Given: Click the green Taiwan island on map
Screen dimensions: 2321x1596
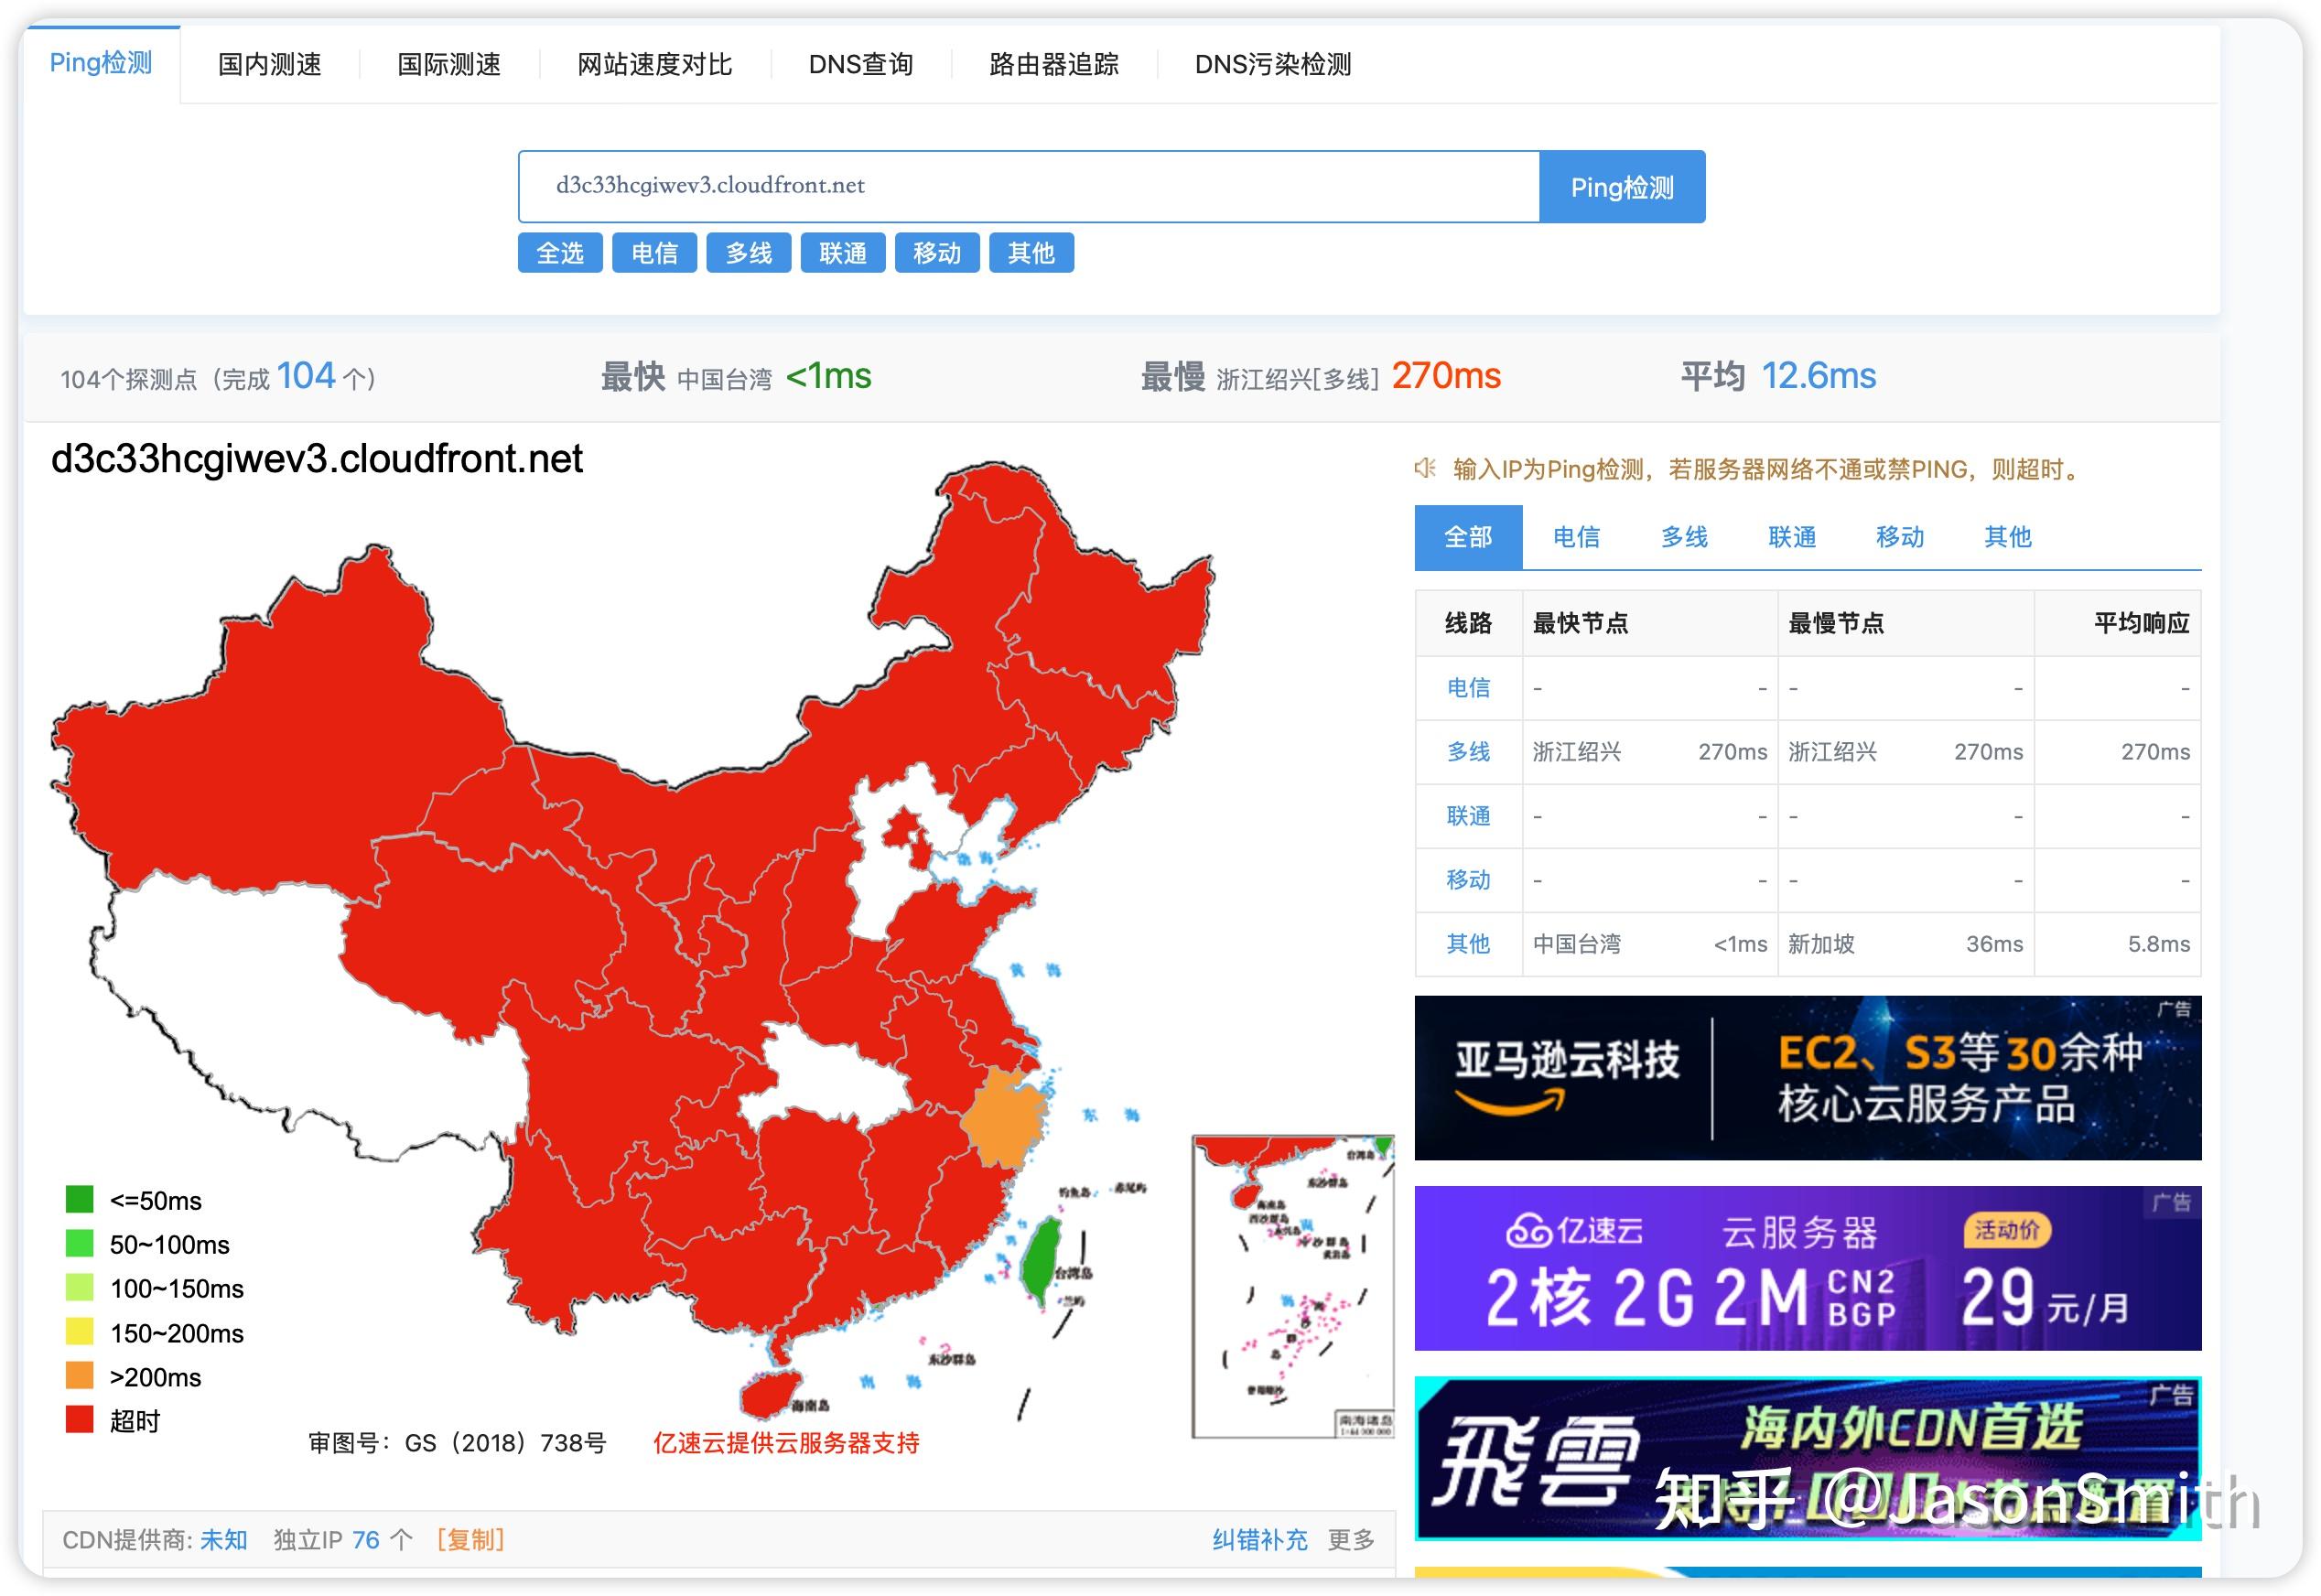Looking at the screenshot, I should [1041, 1262].
